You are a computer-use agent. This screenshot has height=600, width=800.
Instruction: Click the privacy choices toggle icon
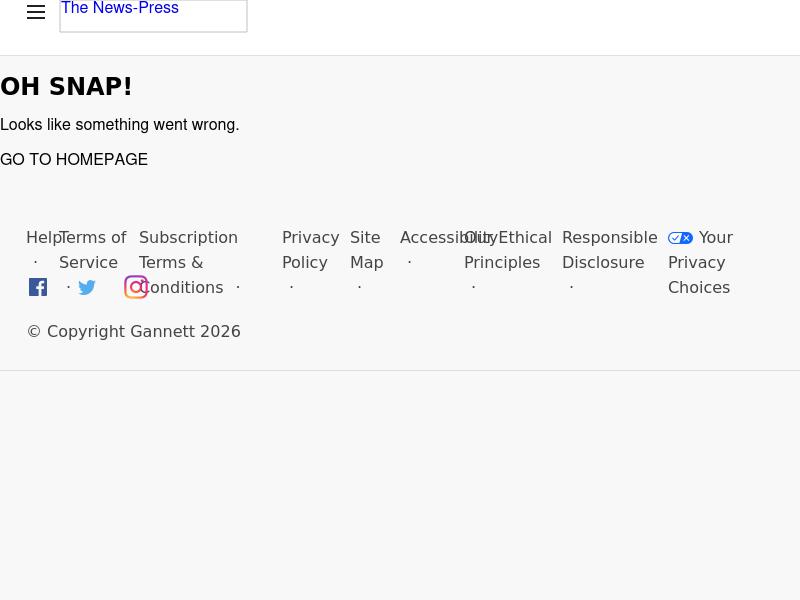[x=680, y=238]
